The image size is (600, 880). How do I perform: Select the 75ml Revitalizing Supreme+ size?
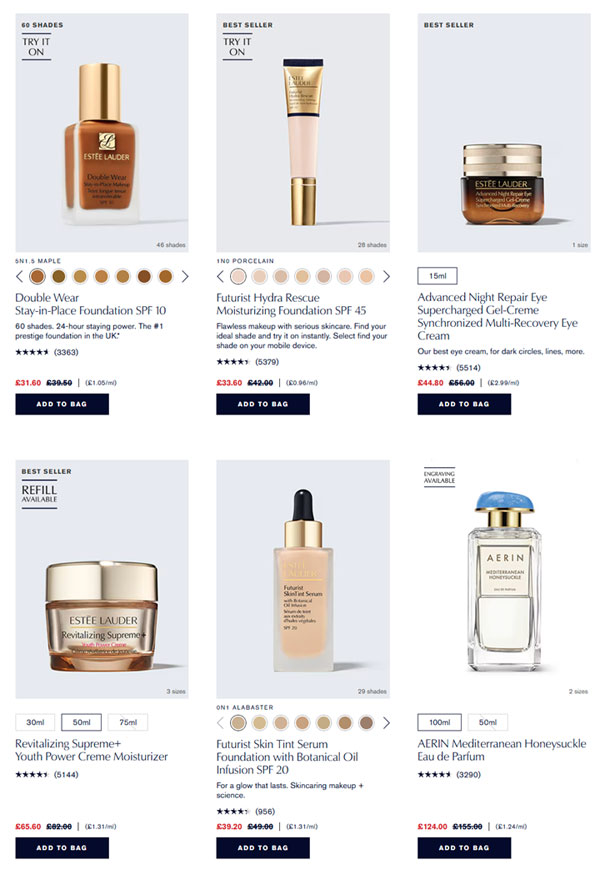[128, 722]
